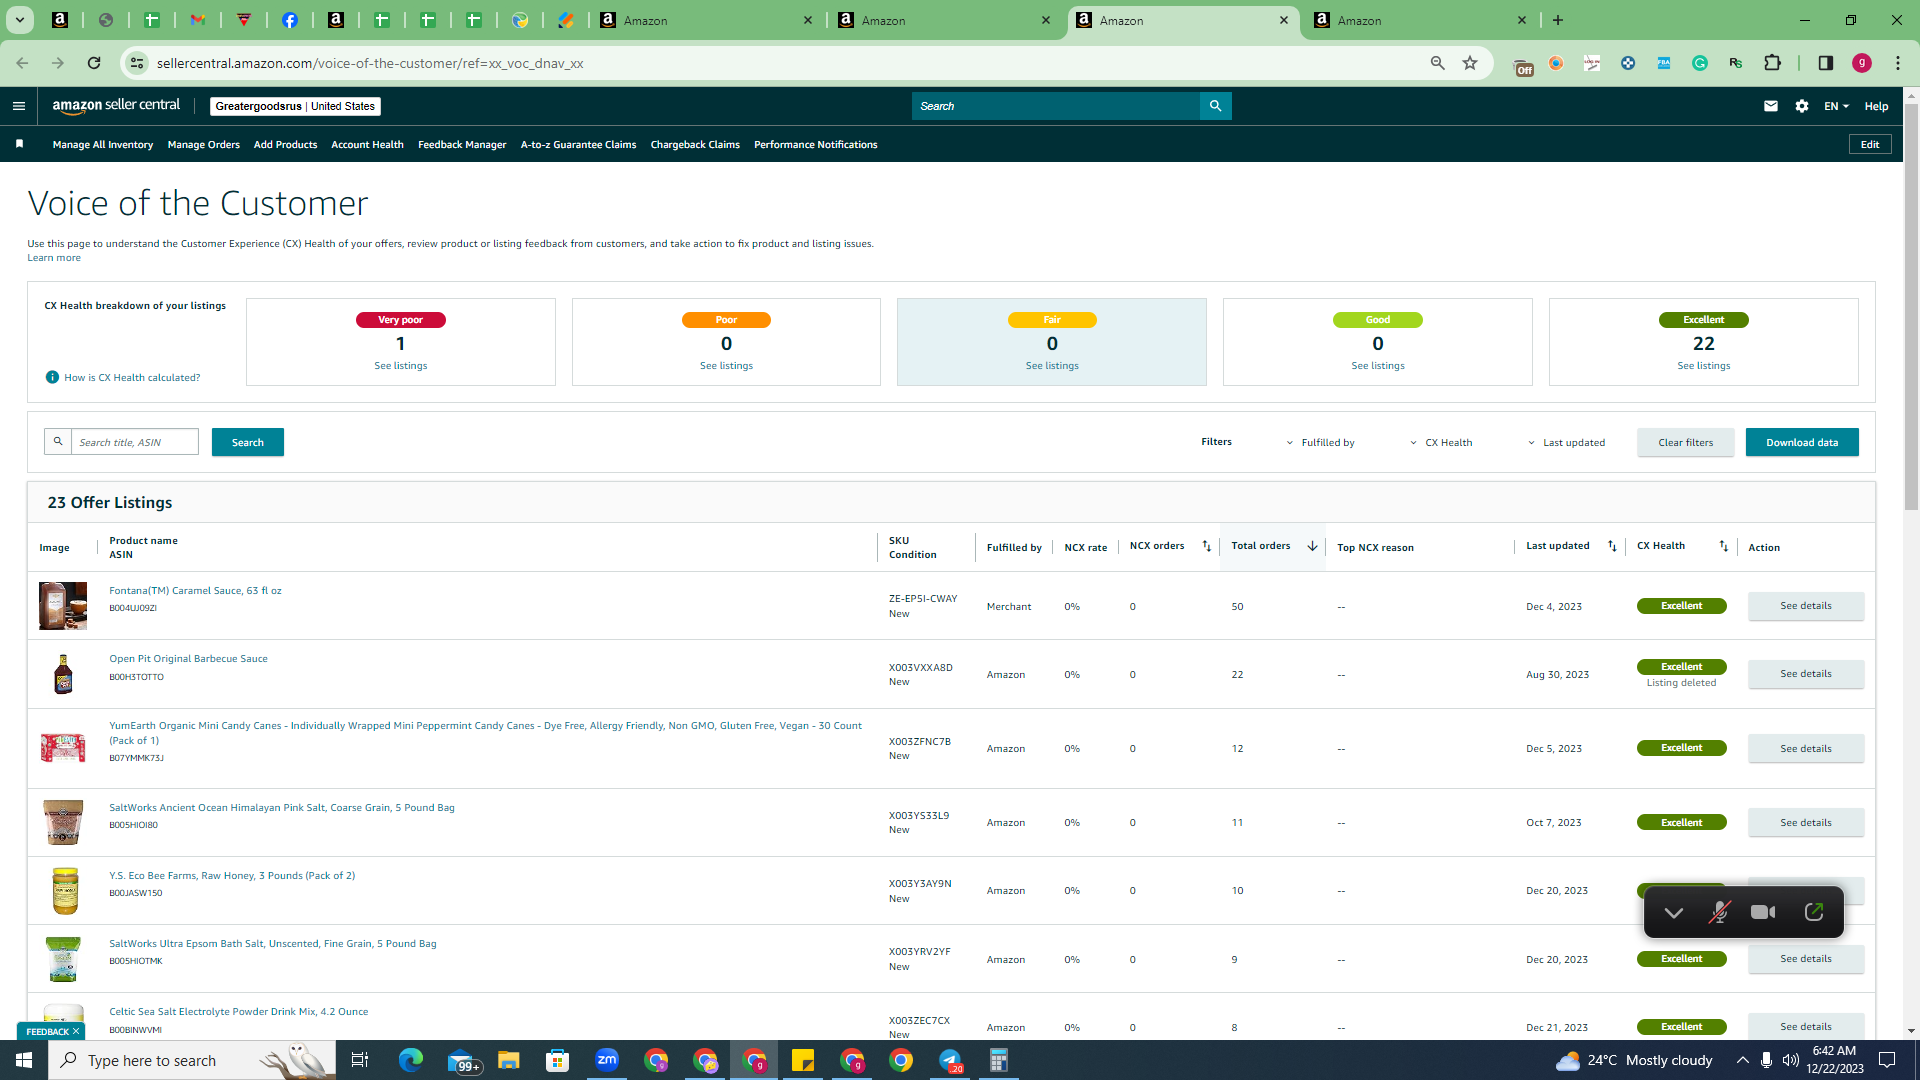Open Sticky Notes from the taskbar

click(803, 1060)
